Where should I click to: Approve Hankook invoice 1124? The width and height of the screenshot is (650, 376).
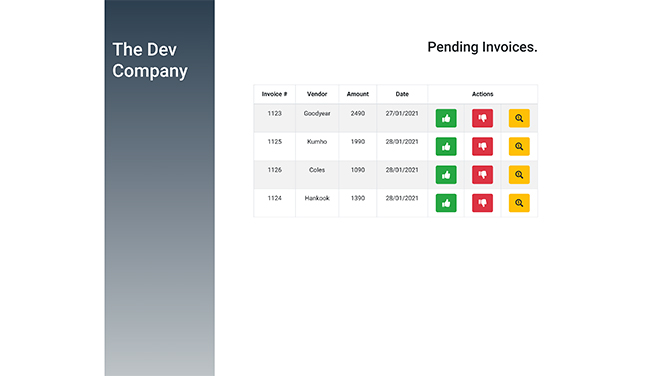(x=446, y=203)
